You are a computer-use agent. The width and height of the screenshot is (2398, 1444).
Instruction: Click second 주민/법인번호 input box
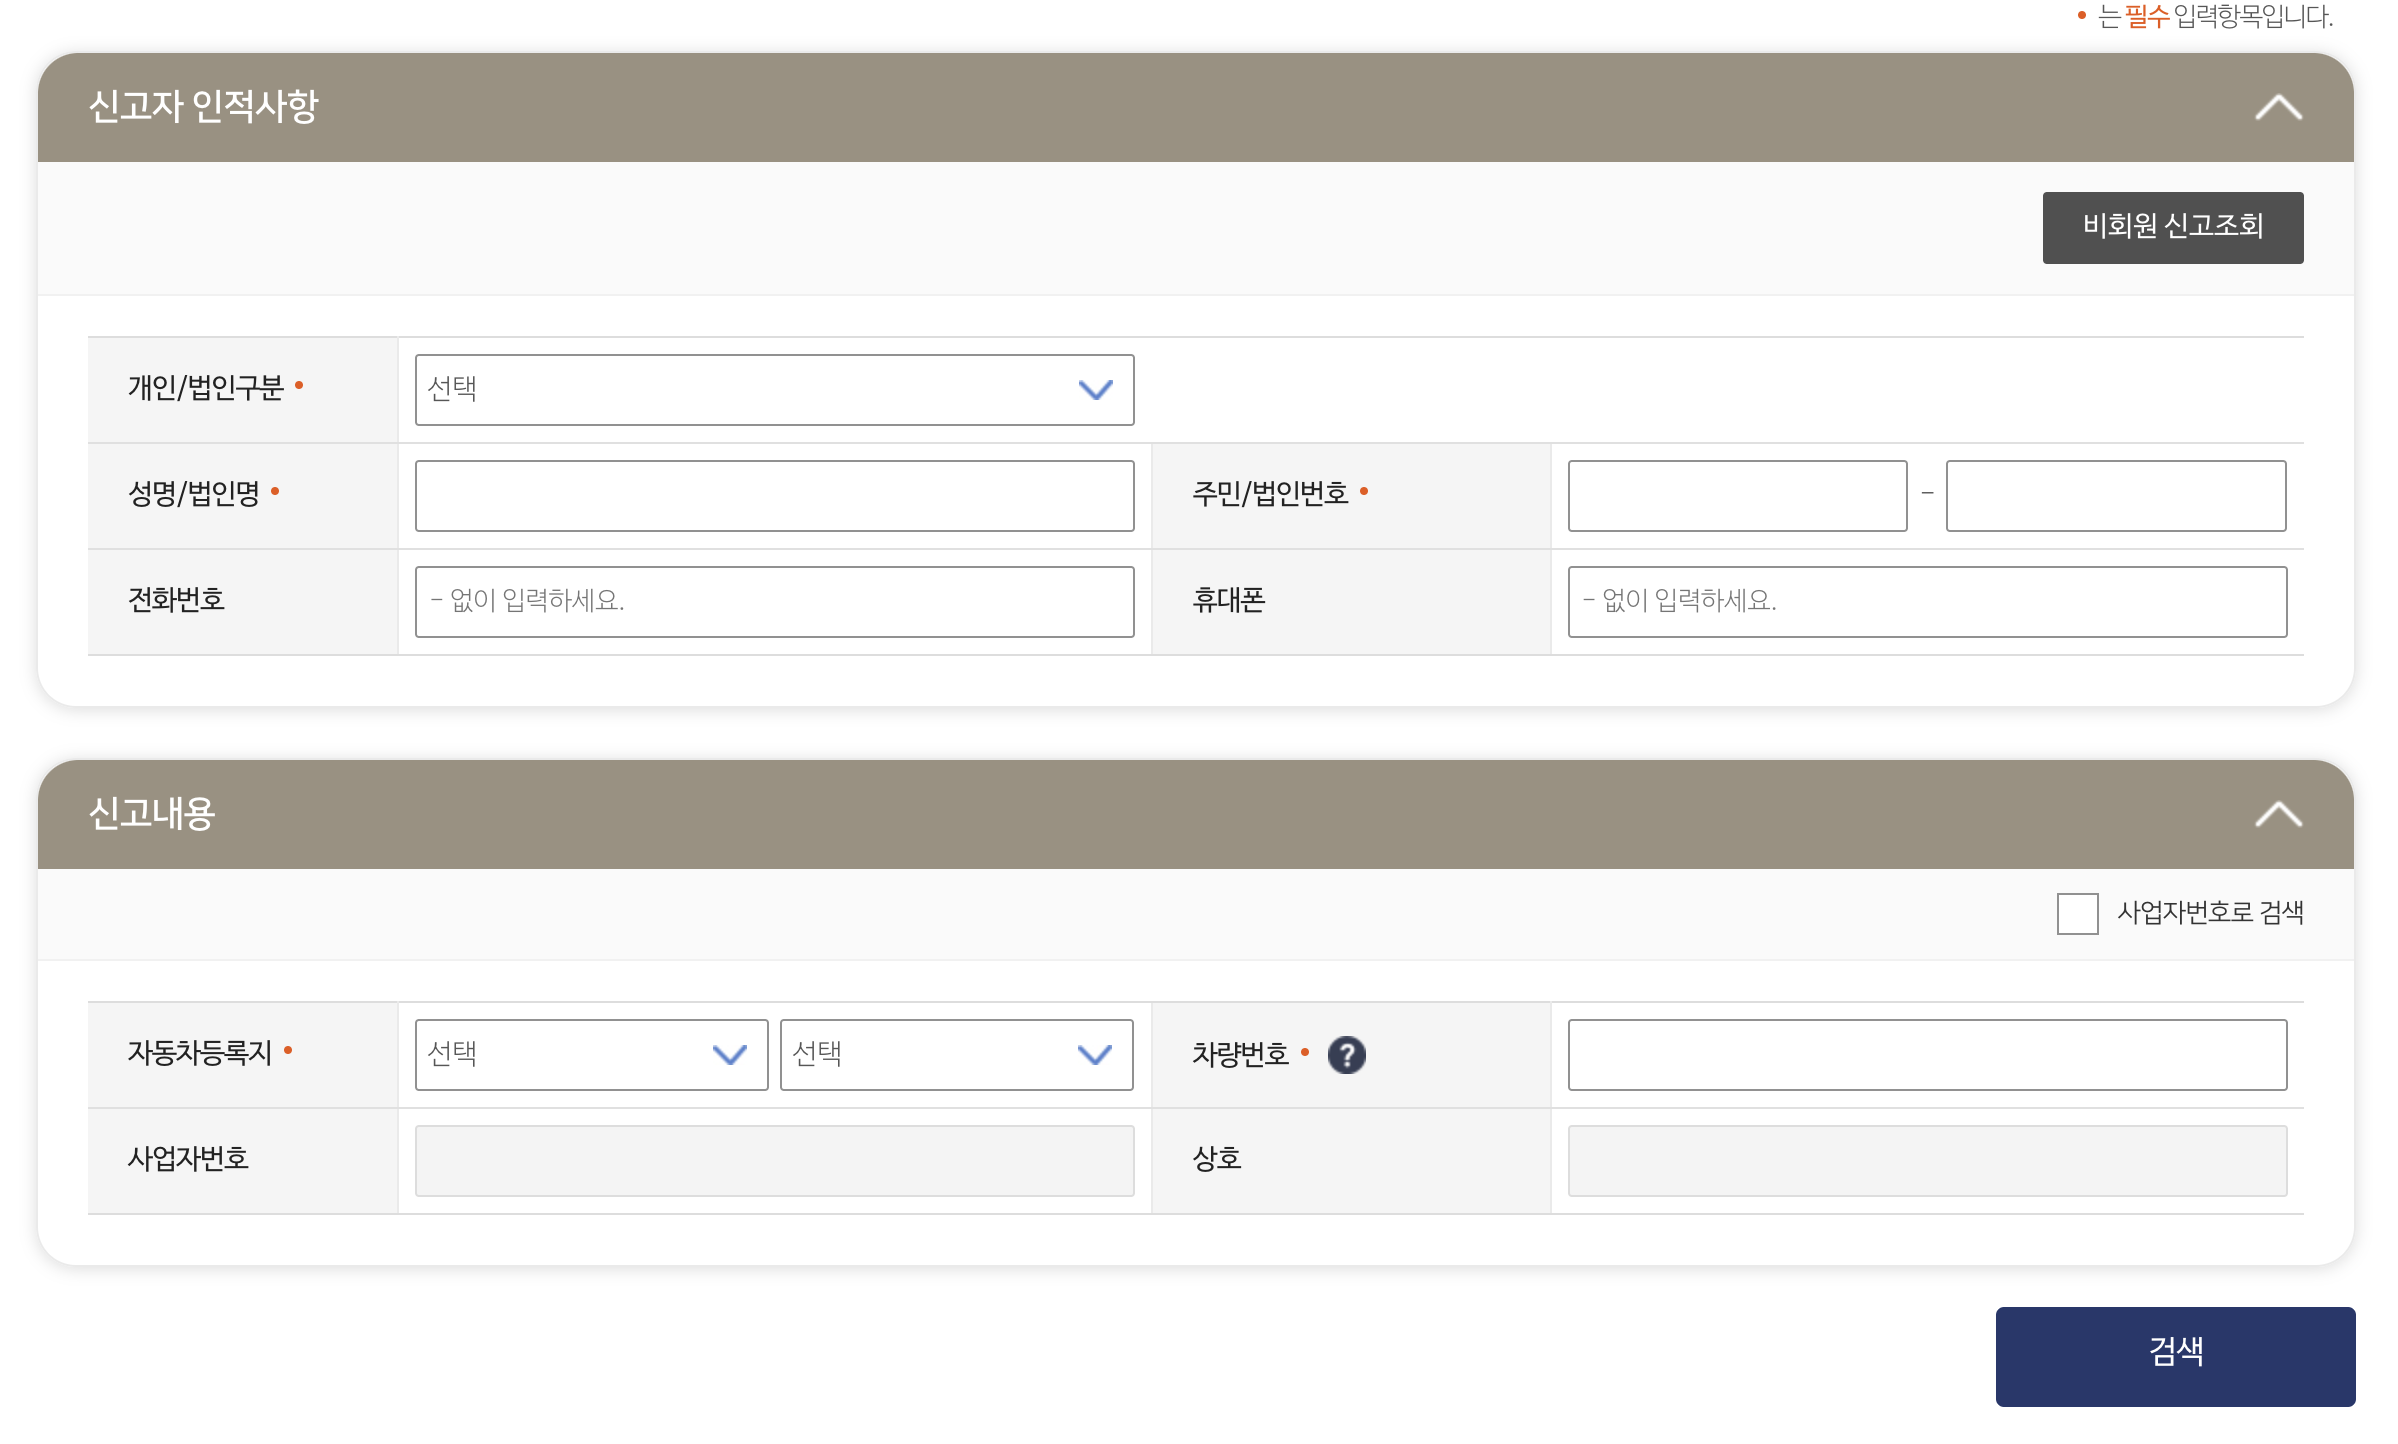2115,496
